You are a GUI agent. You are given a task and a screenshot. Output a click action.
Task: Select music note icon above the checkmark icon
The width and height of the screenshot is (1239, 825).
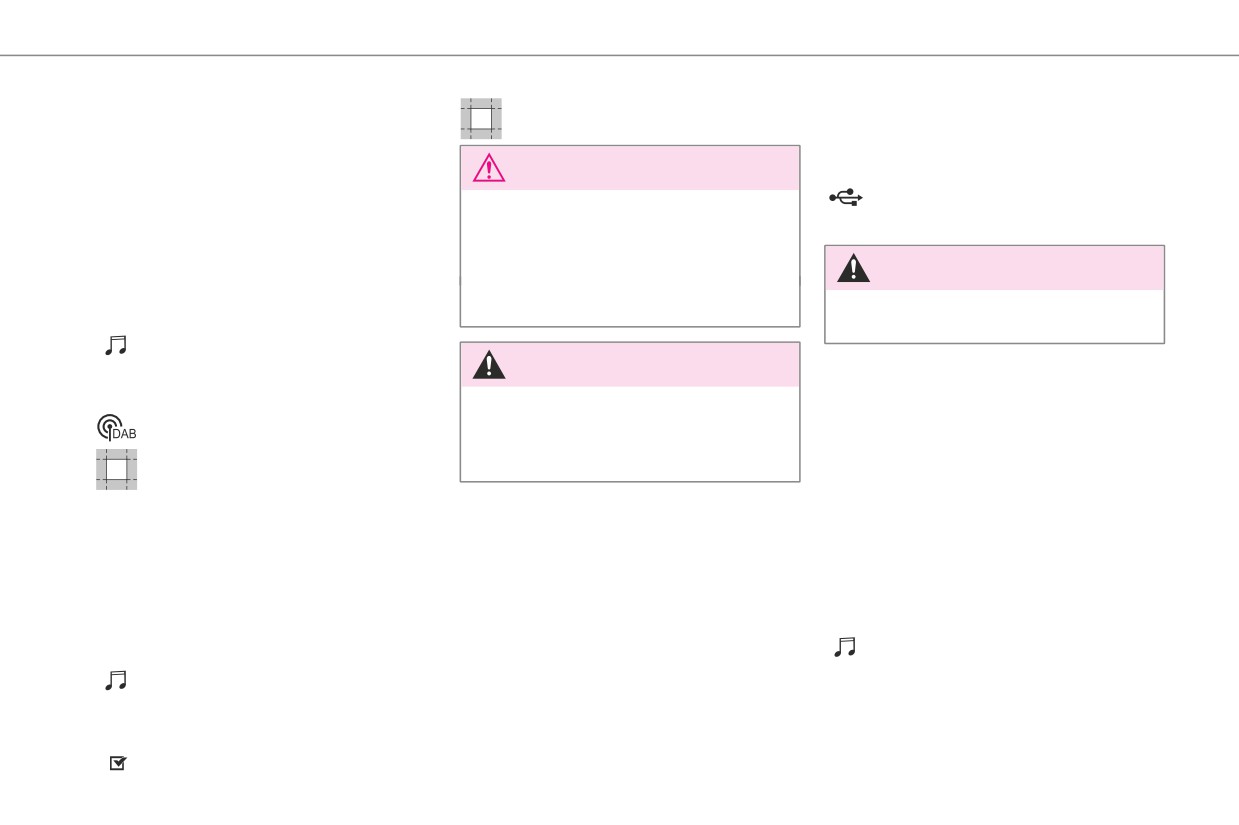[117, 680]
